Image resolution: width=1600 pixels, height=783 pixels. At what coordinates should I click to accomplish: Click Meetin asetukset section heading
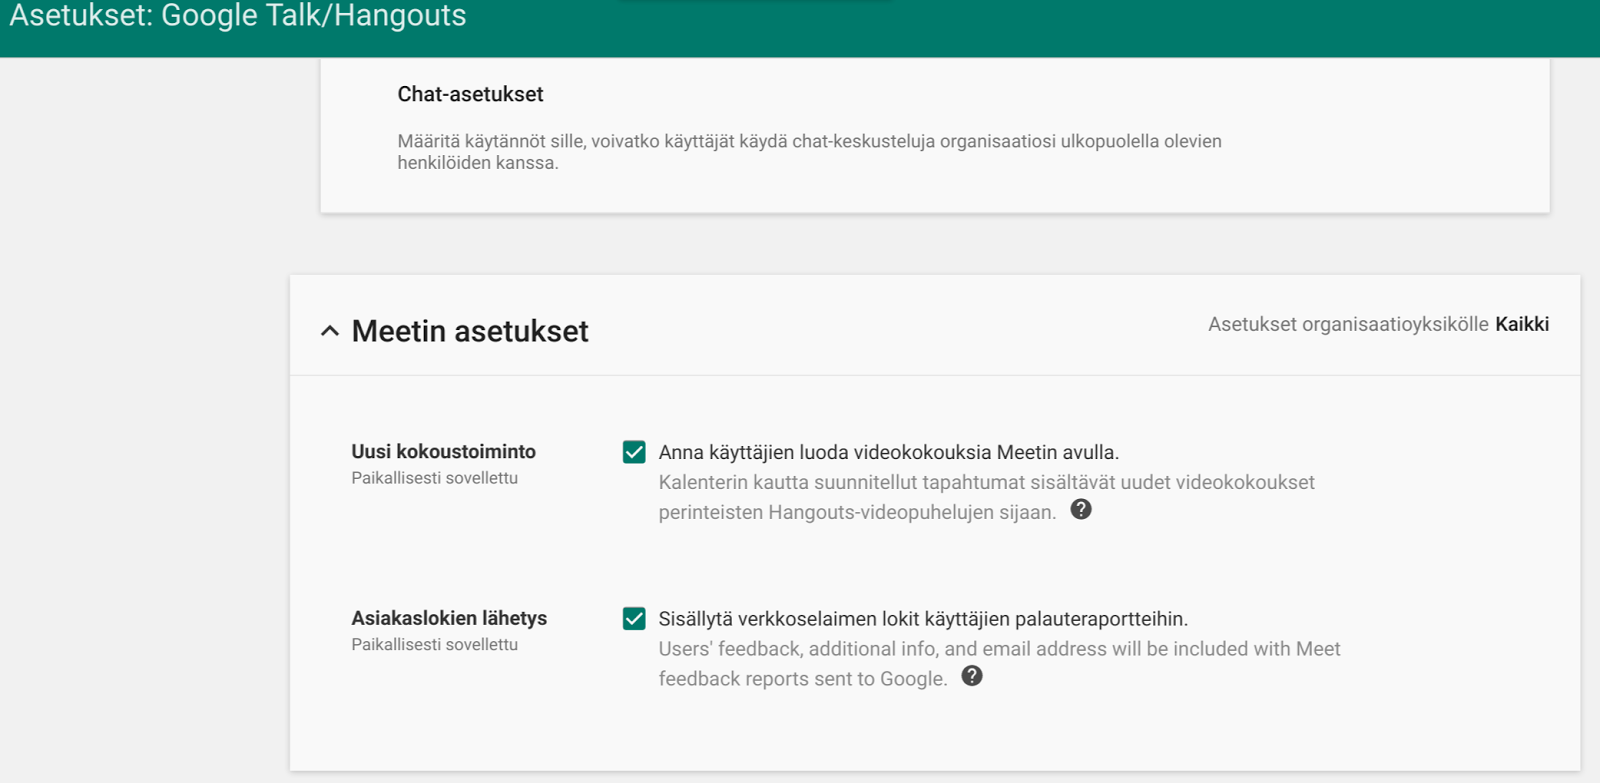click(x=470, y=331)
